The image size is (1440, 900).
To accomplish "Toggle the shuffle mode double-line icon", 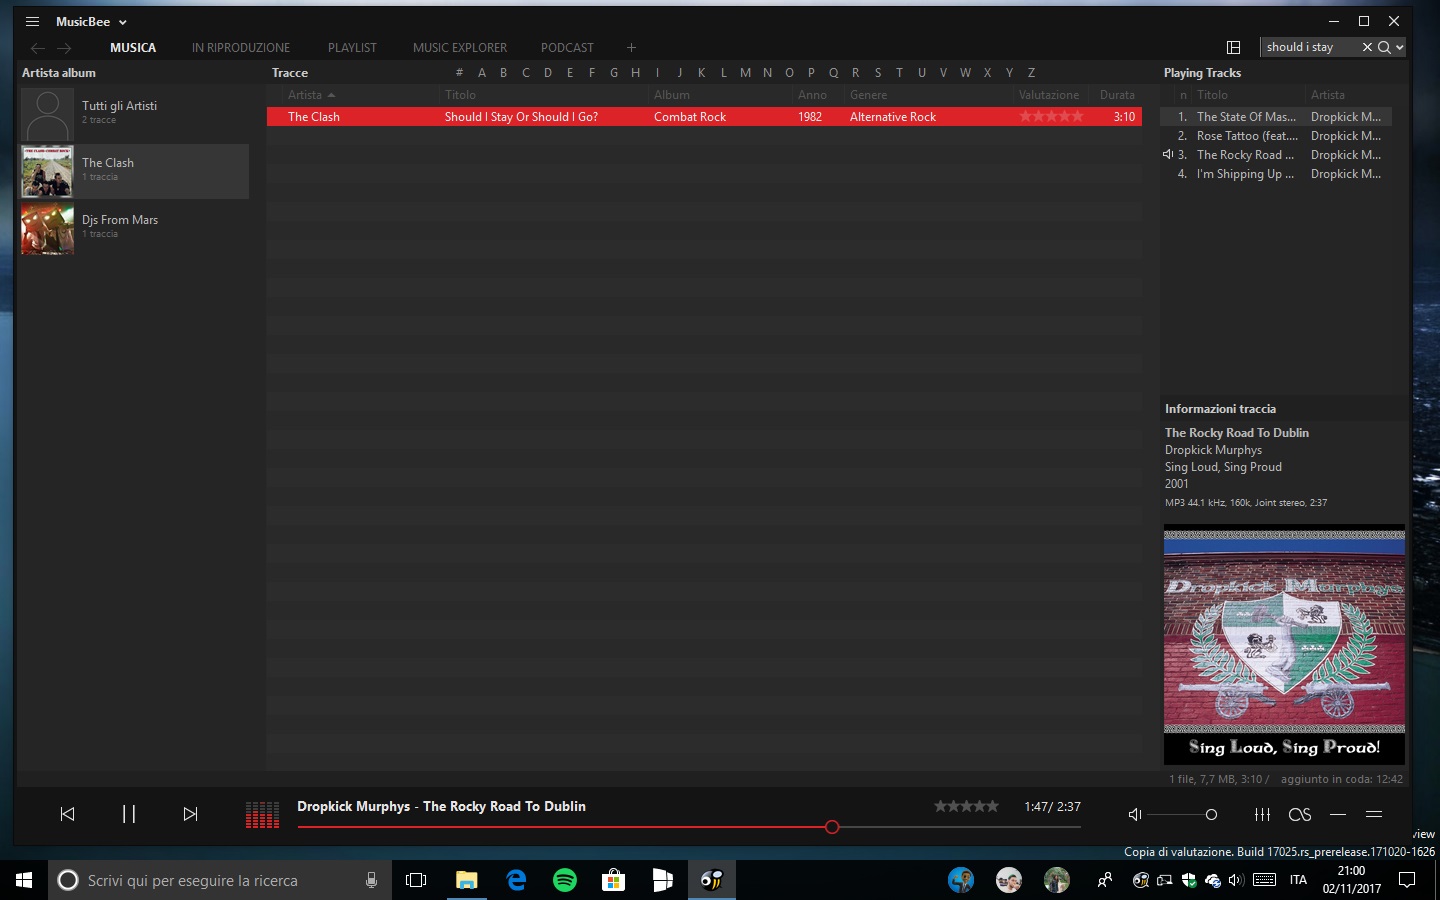I will (x=1374, y=815).
